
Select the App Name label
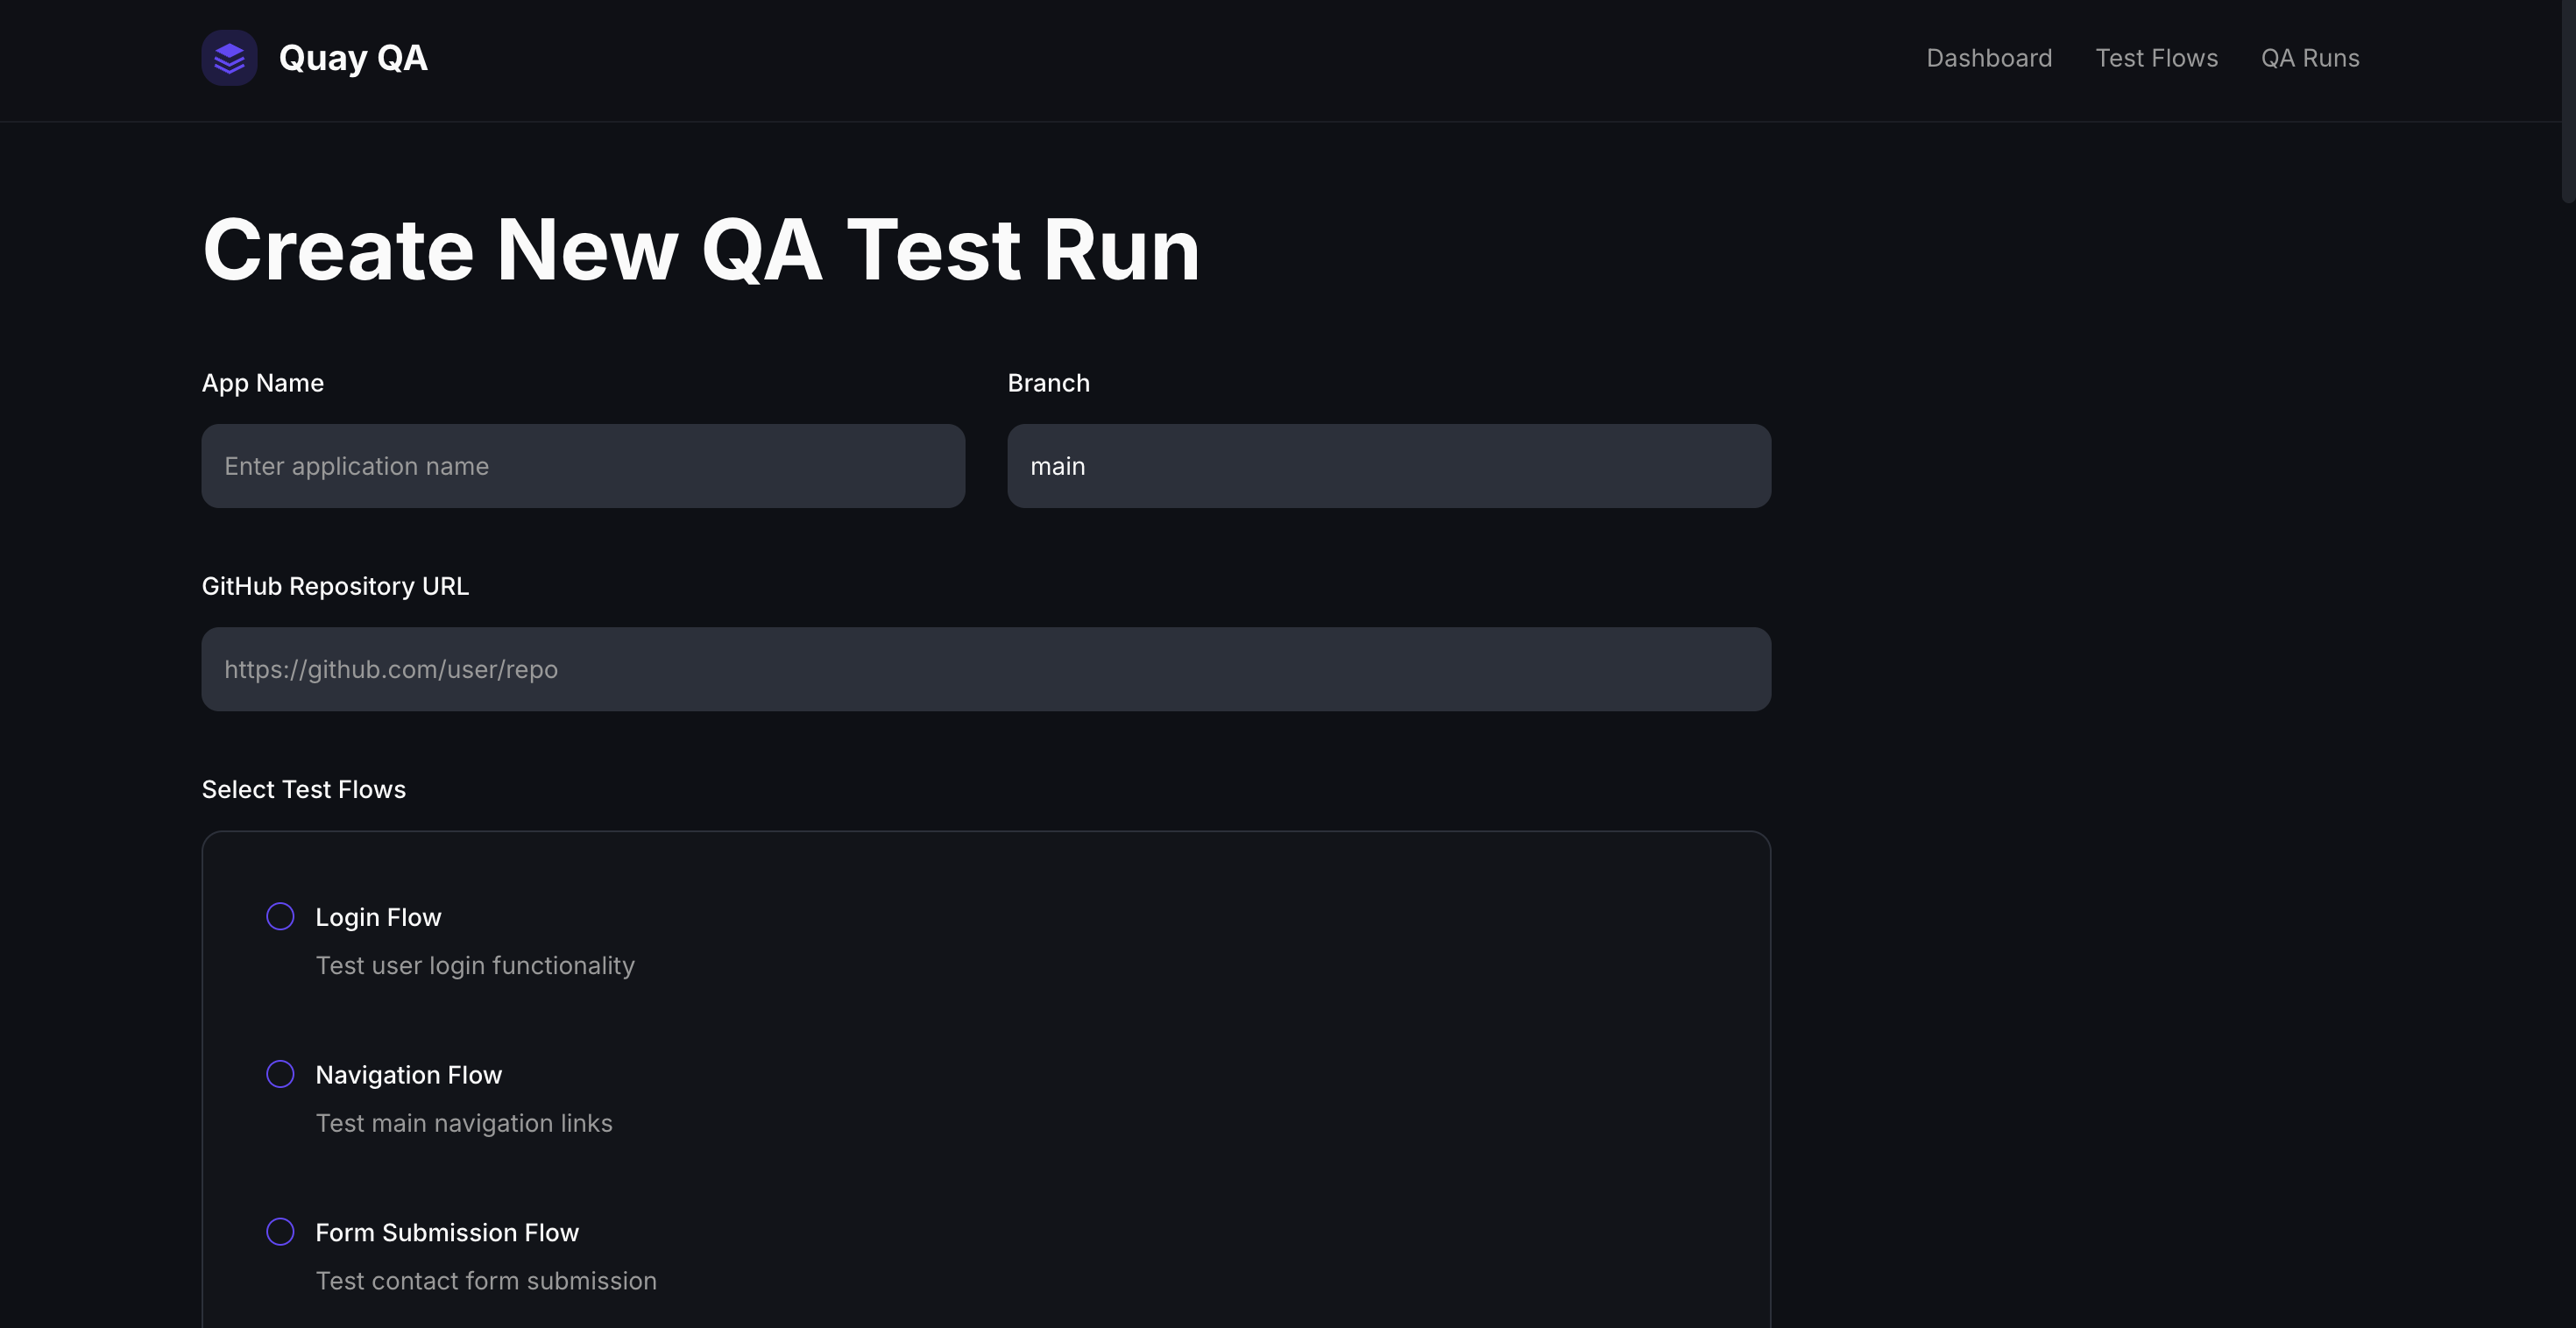coord(262,382)
